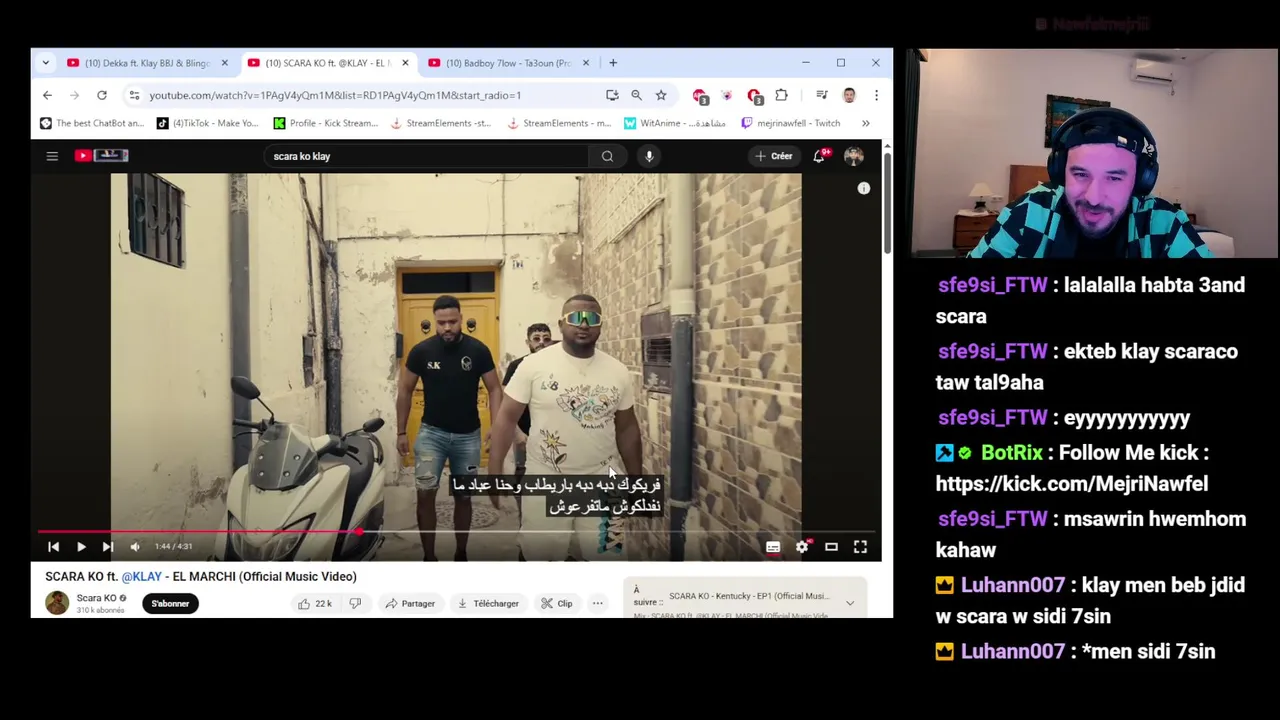The height and width of the screenshot is (720, 1280).
Task: Click the Créer create button
Action: (x=773, y=156)
